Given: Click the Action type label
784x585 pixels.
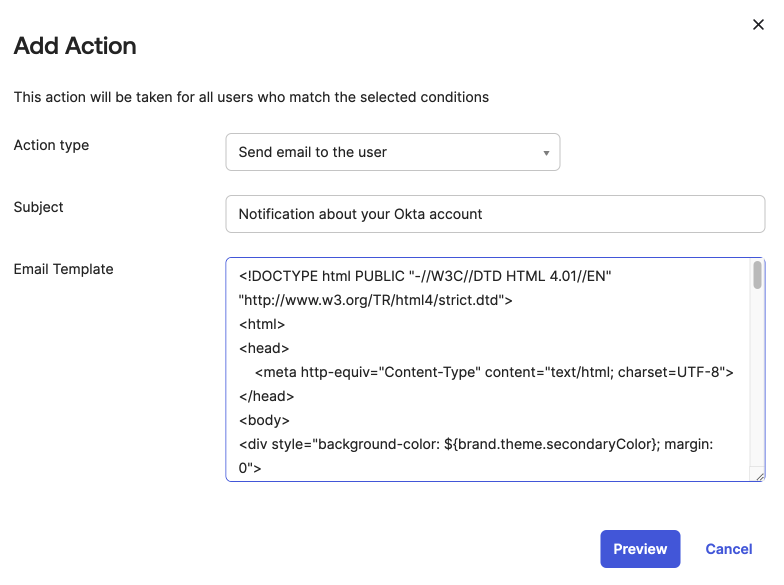Looking at the screenshot, I should click(51, 145).
